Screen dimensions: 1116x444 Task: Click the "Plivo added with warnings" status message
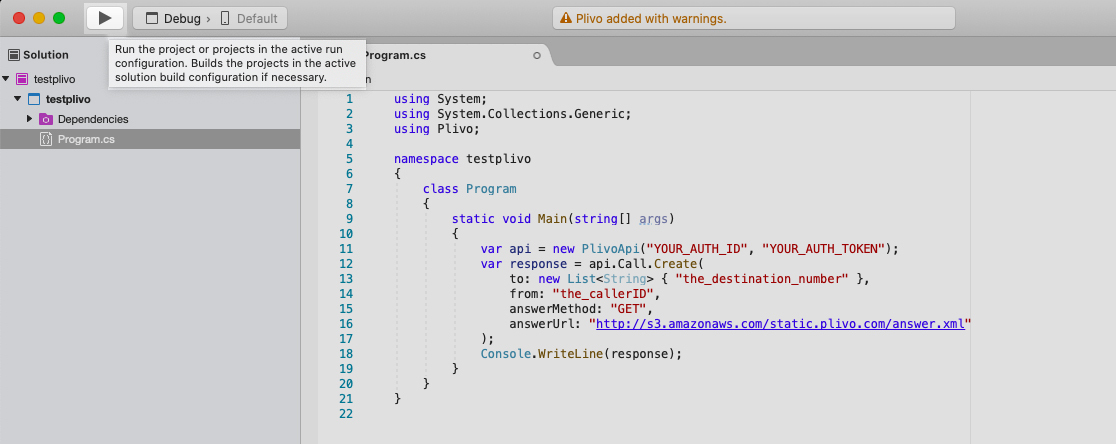(x=650, y=18)
